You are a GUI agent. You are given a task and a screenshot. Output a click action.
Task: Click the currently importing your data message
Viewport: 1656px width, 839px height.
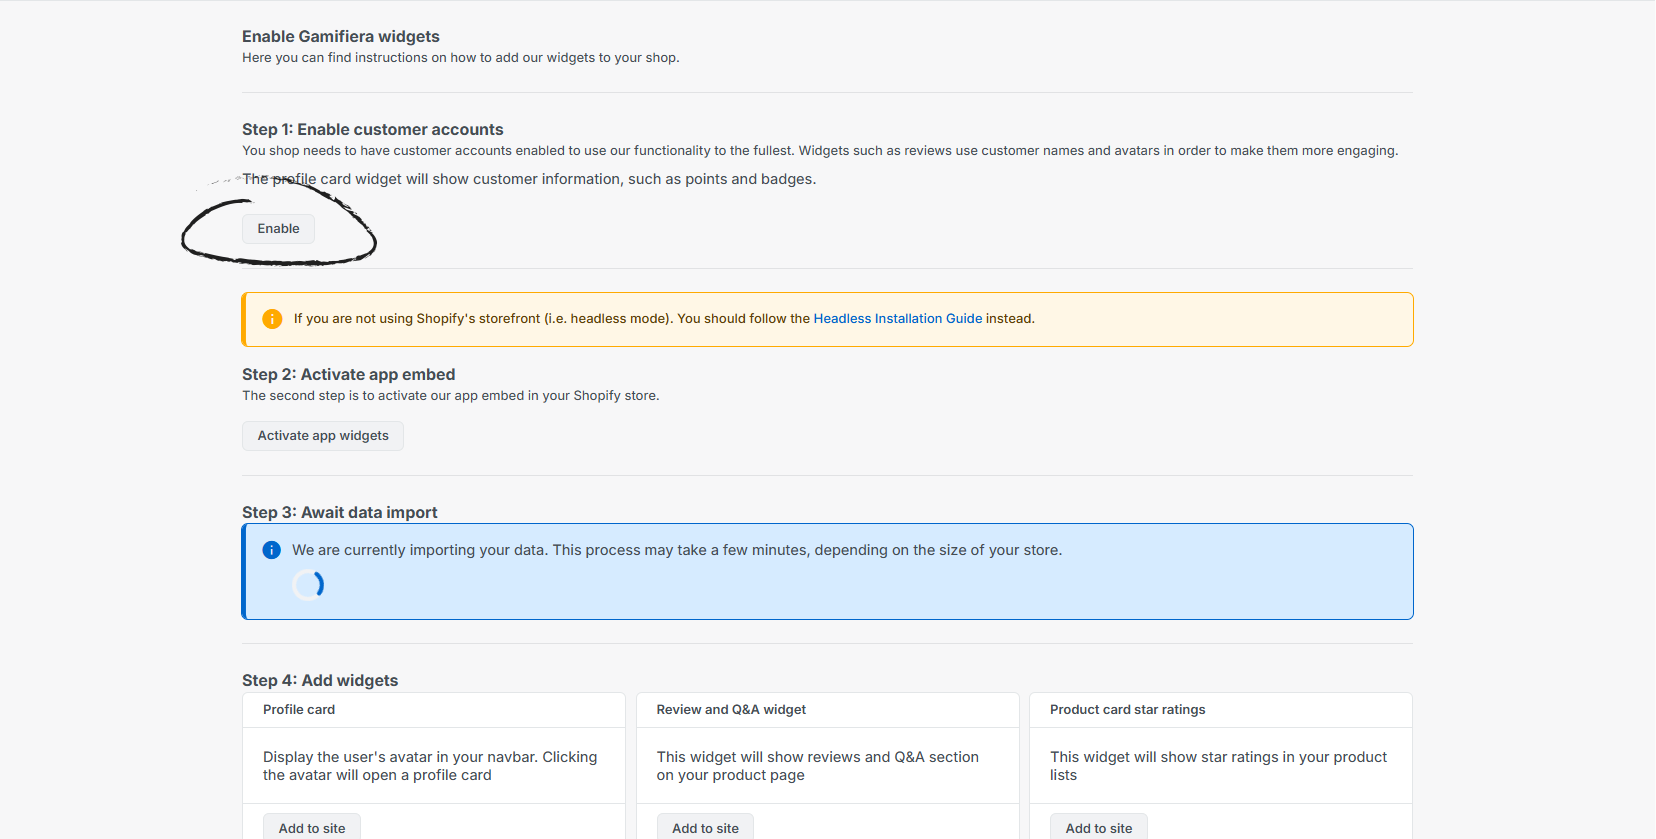click(676, 550)
